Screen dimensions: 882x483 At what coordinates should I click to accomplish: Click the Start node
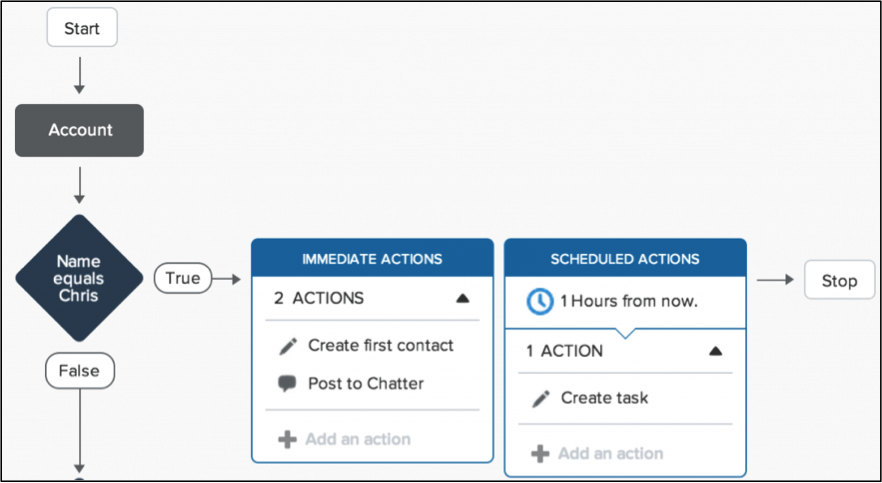point(82,27)
